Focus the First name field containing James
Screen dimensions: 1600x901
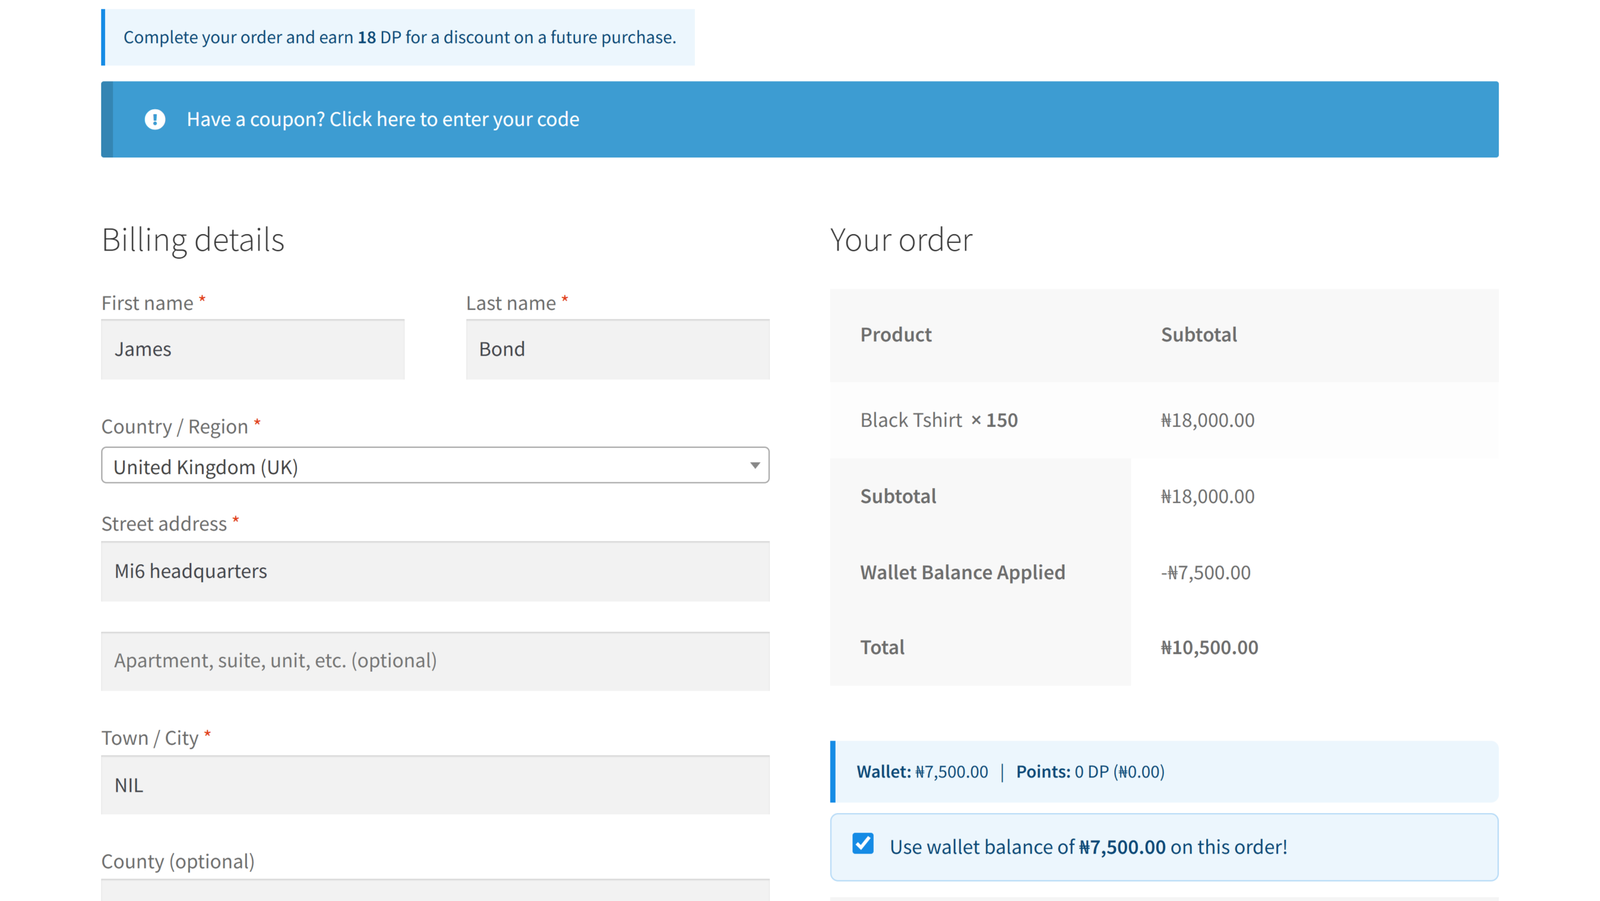pyautogui.click(x=253, y=349)
